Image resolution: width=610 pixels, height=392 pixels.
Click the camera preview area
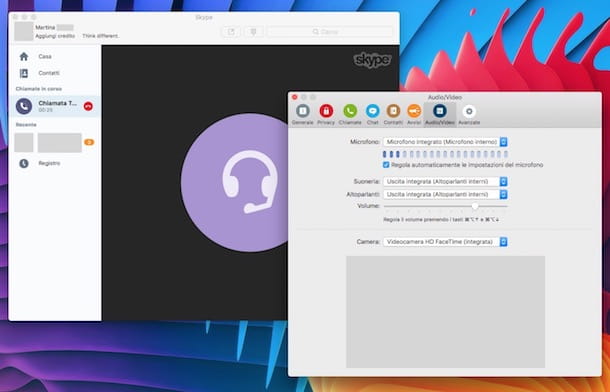tap(445, 312)
